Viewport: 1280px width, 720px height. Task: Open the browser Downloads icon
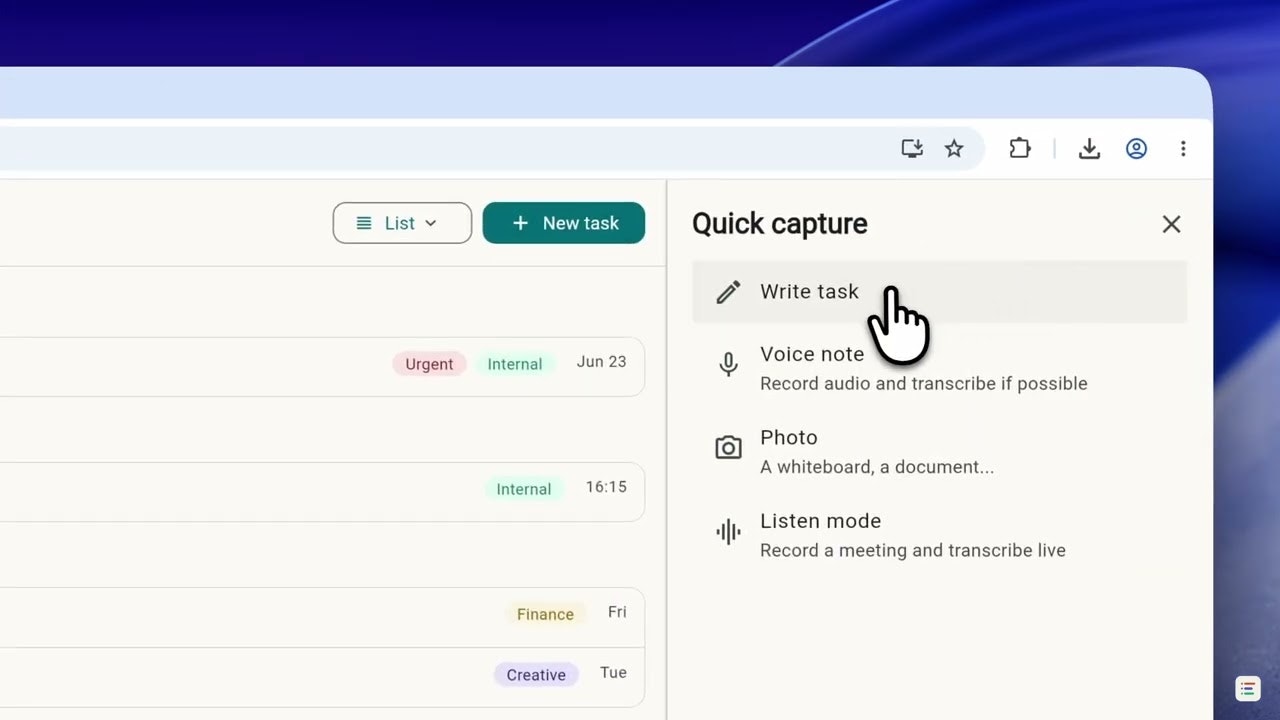click(x=1089, y=149)
